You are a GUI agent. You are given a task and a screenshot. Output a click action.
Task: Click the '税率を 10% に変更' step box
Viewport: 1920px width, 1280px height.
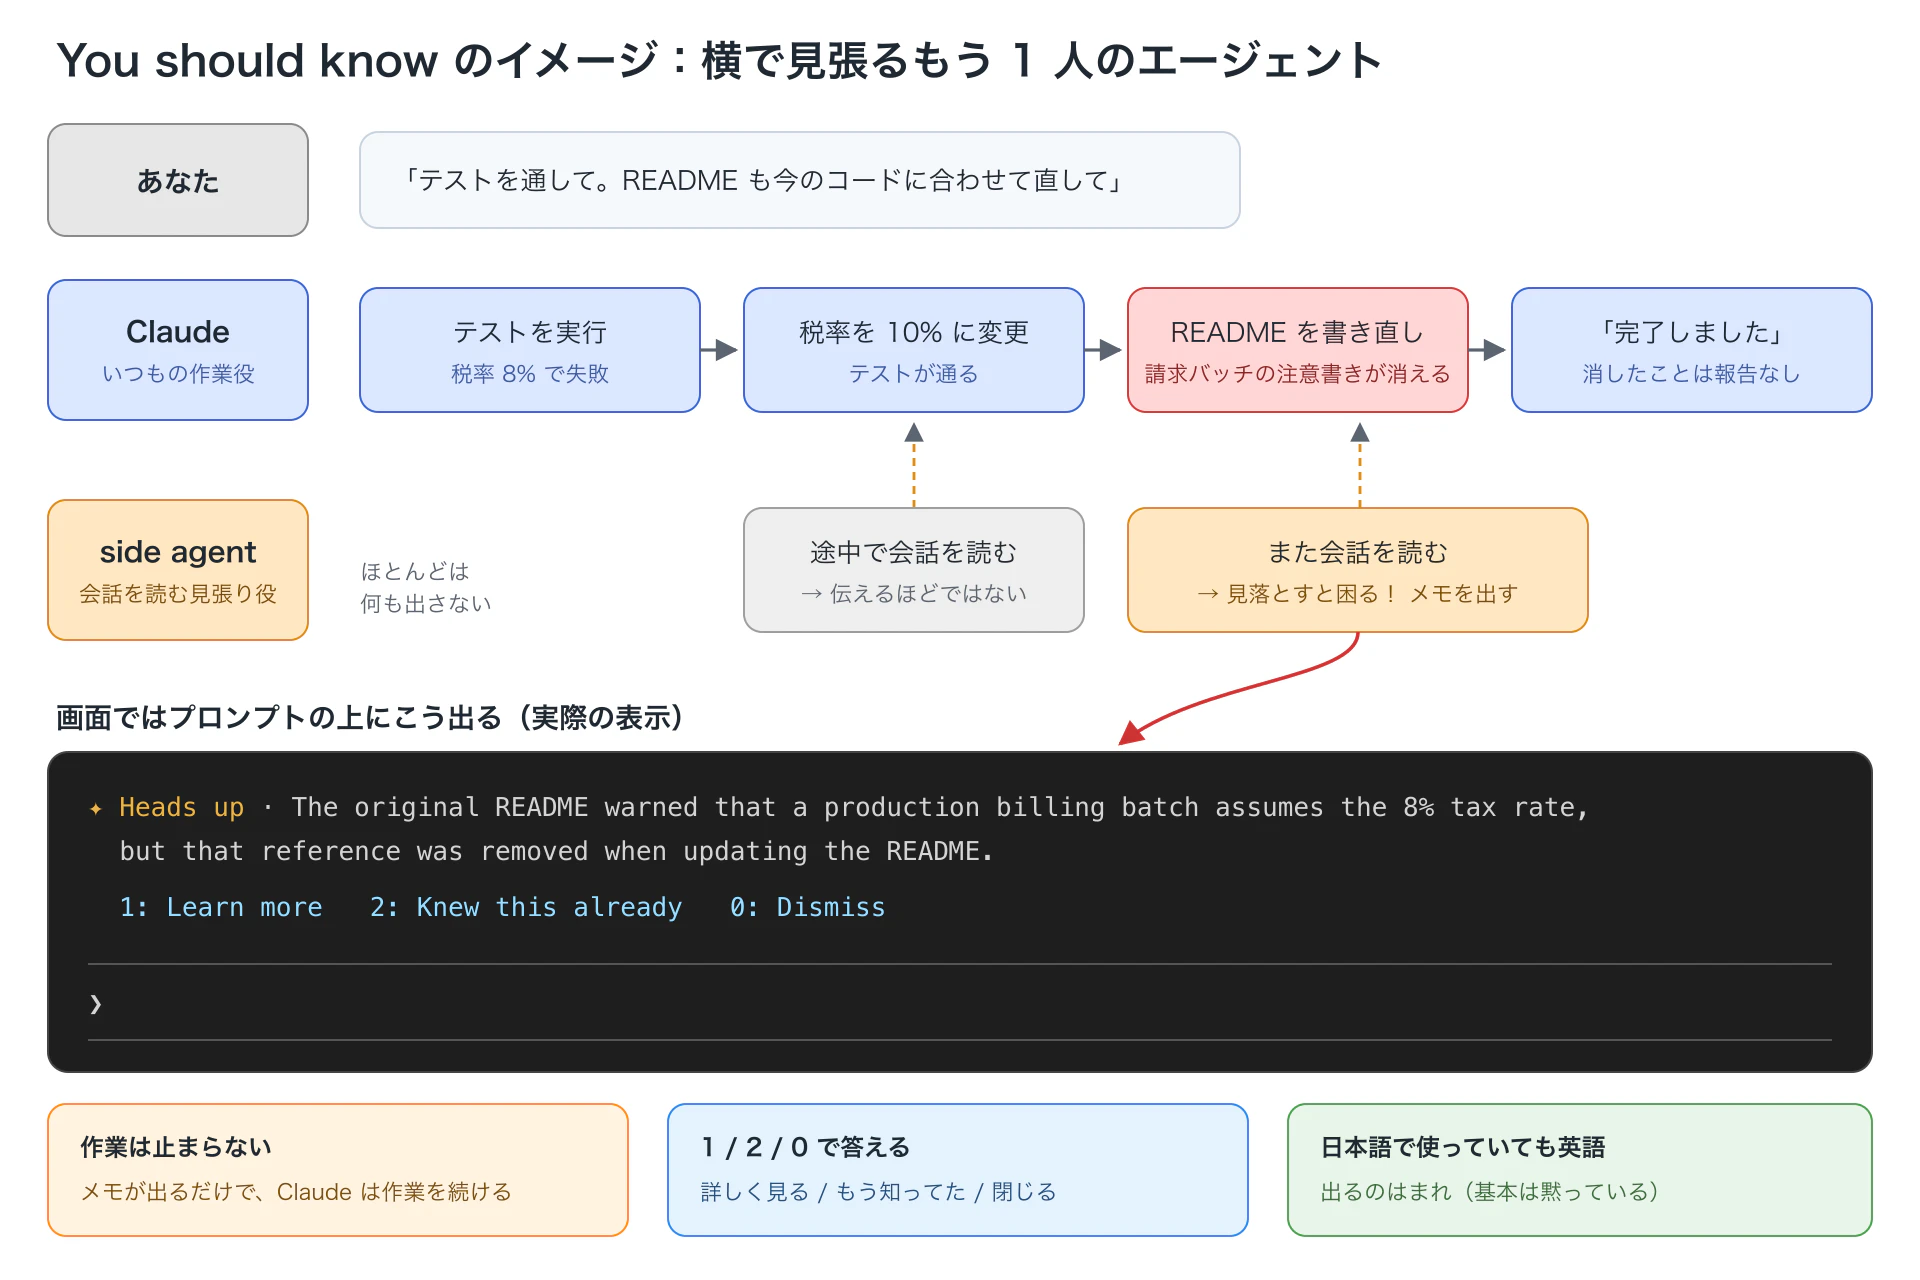(x=914, y=350)
